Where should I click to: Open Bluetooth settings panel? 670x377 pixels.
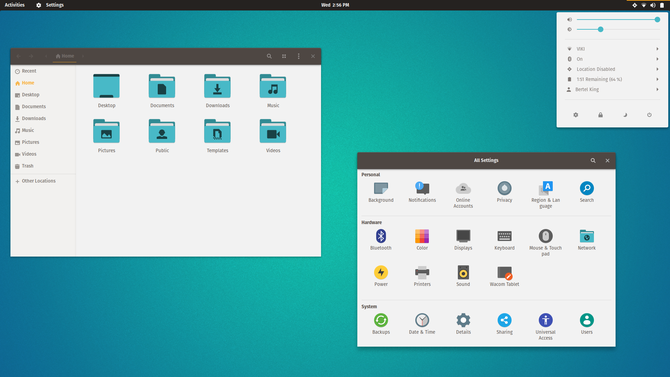pyautogui.click(x=381, y=240)
